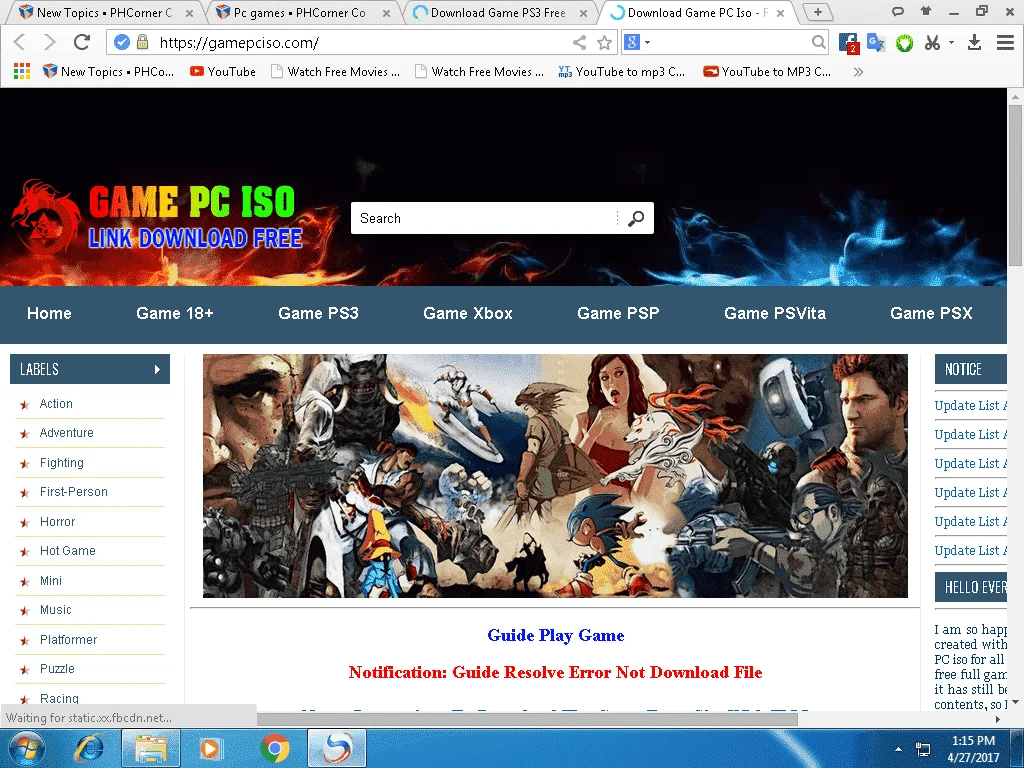Open a new browser tab
The width and height of the screenshot is (1024, 768).
click(x=817, y=12)
